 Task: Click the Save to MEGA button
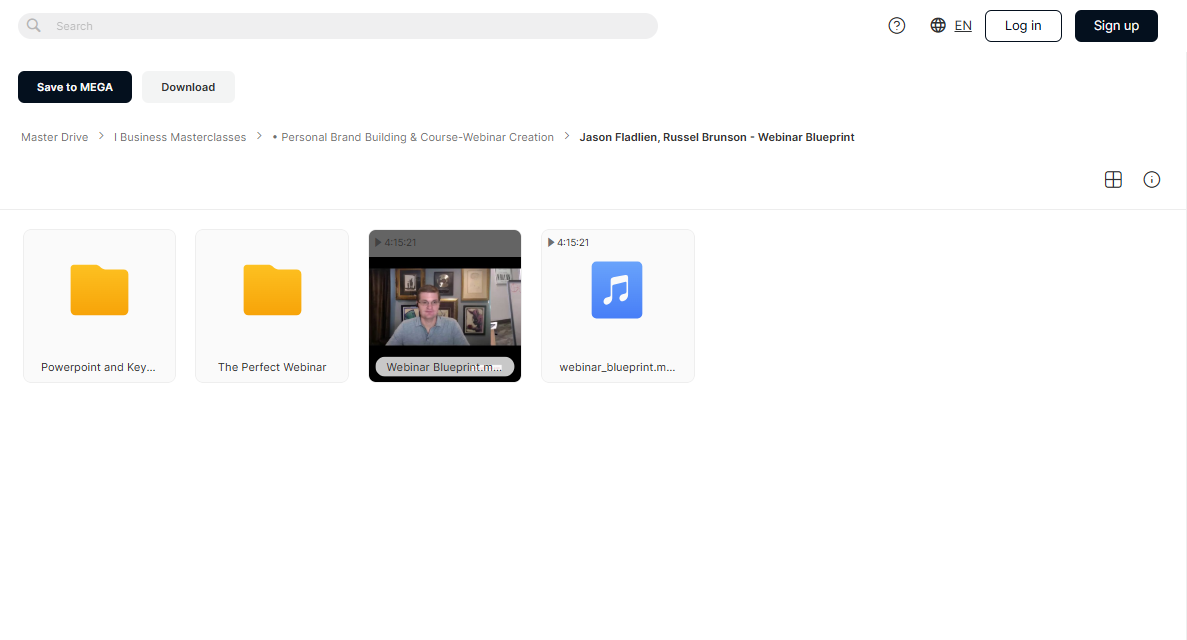click(75, 87)
